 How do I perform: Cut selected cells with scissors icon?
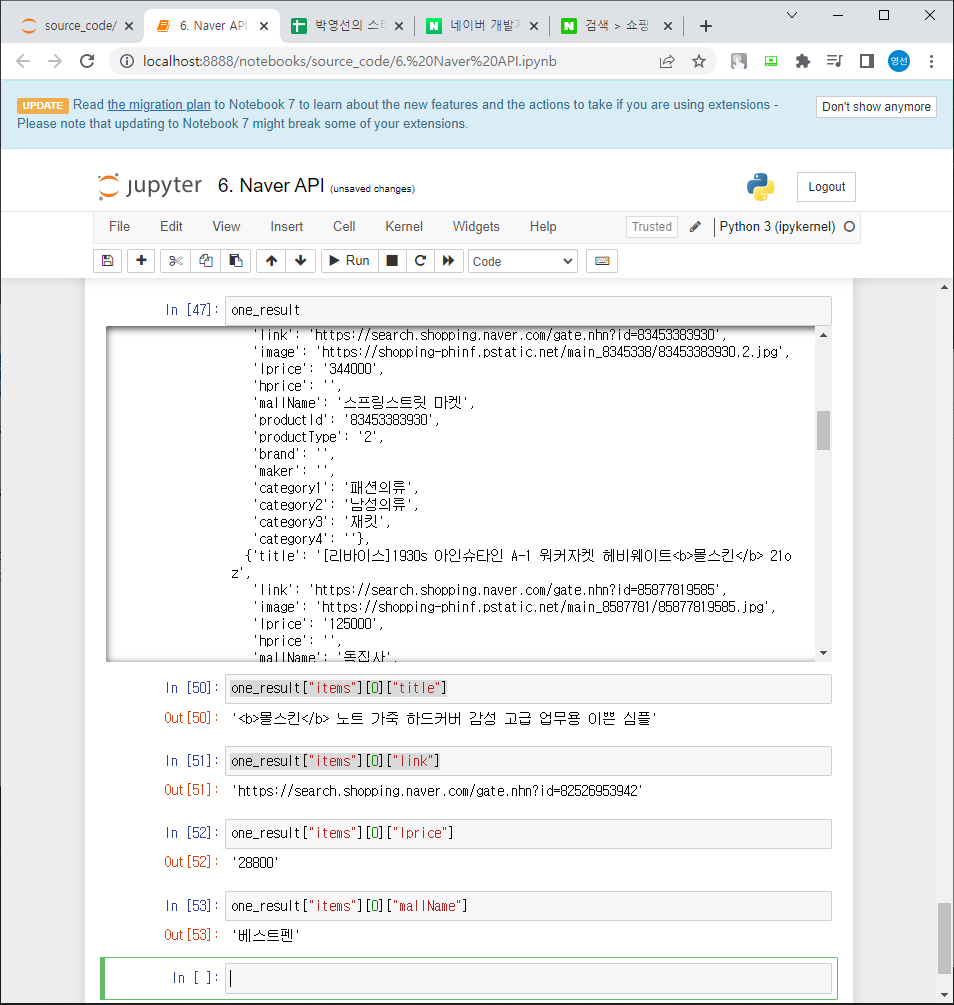point(176,261)
